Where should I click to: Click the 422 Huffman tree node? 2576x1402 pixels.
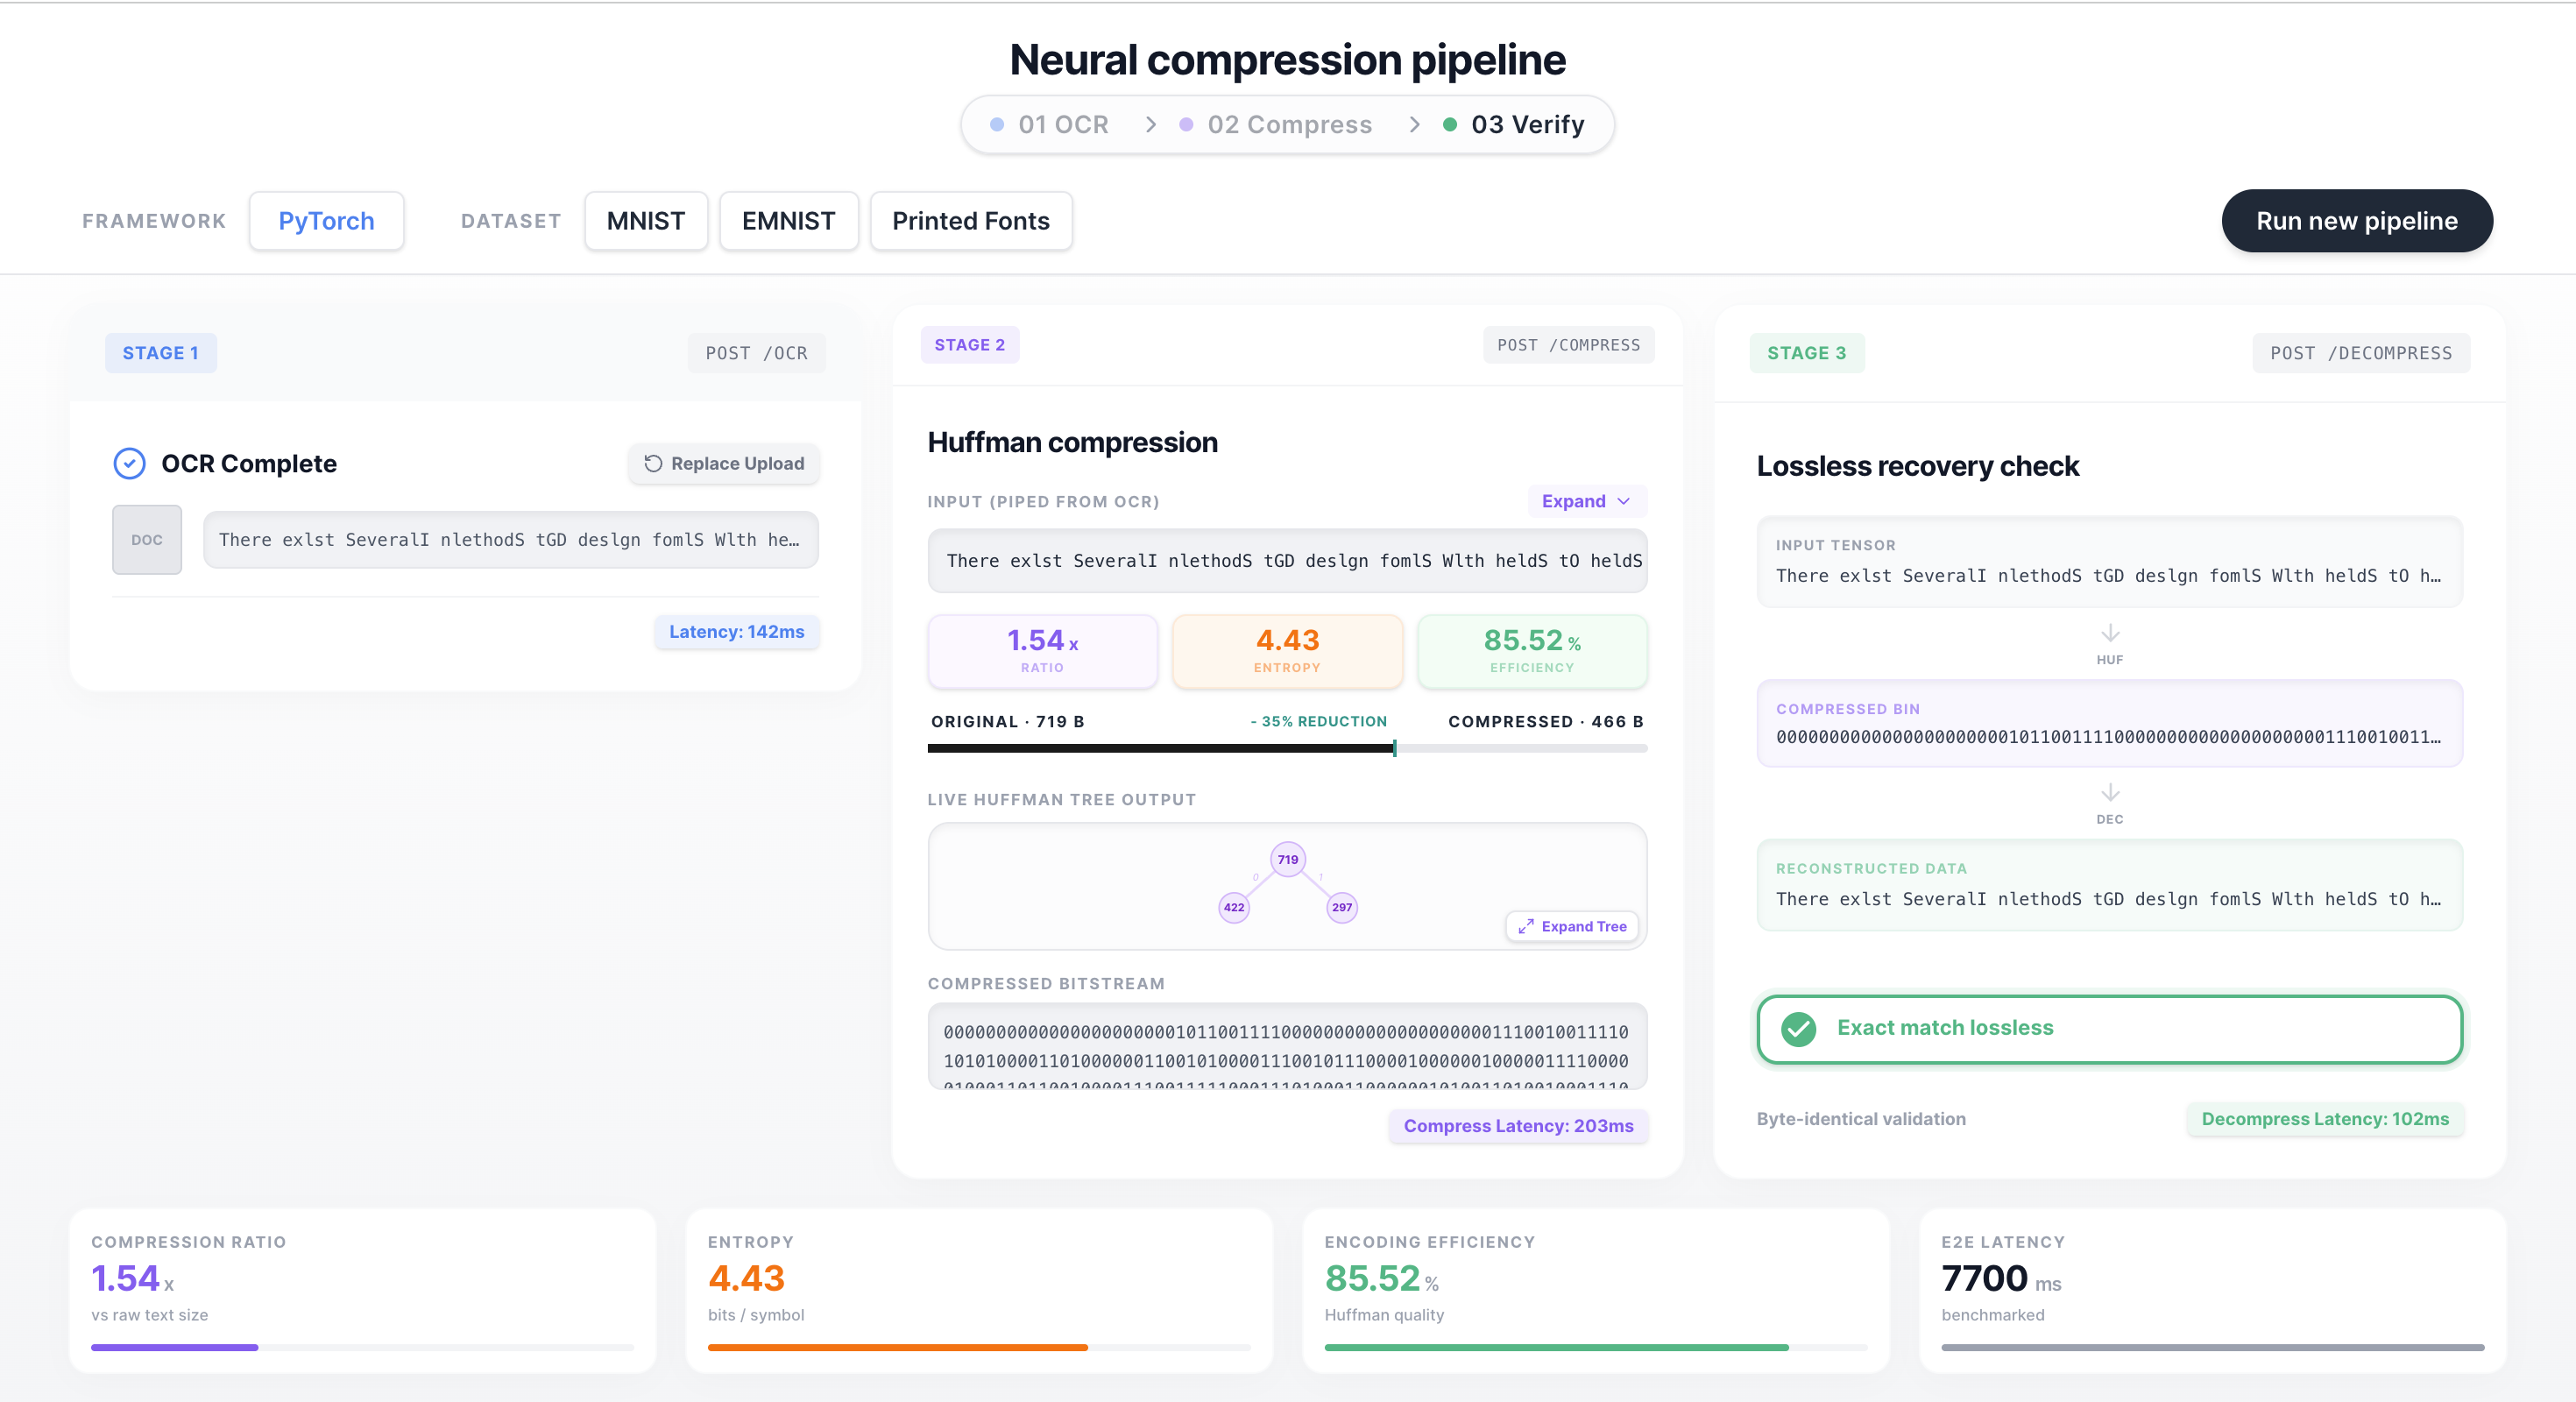[1234, 907]
